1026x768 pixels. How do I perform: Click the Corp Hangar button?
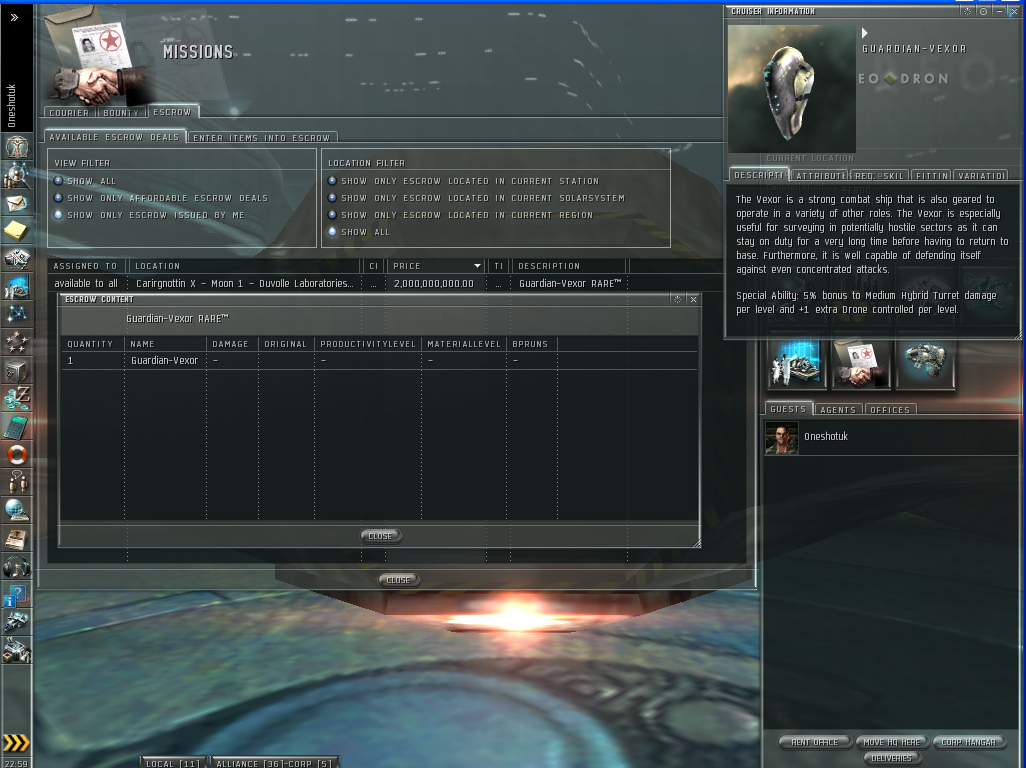point(968,742)
